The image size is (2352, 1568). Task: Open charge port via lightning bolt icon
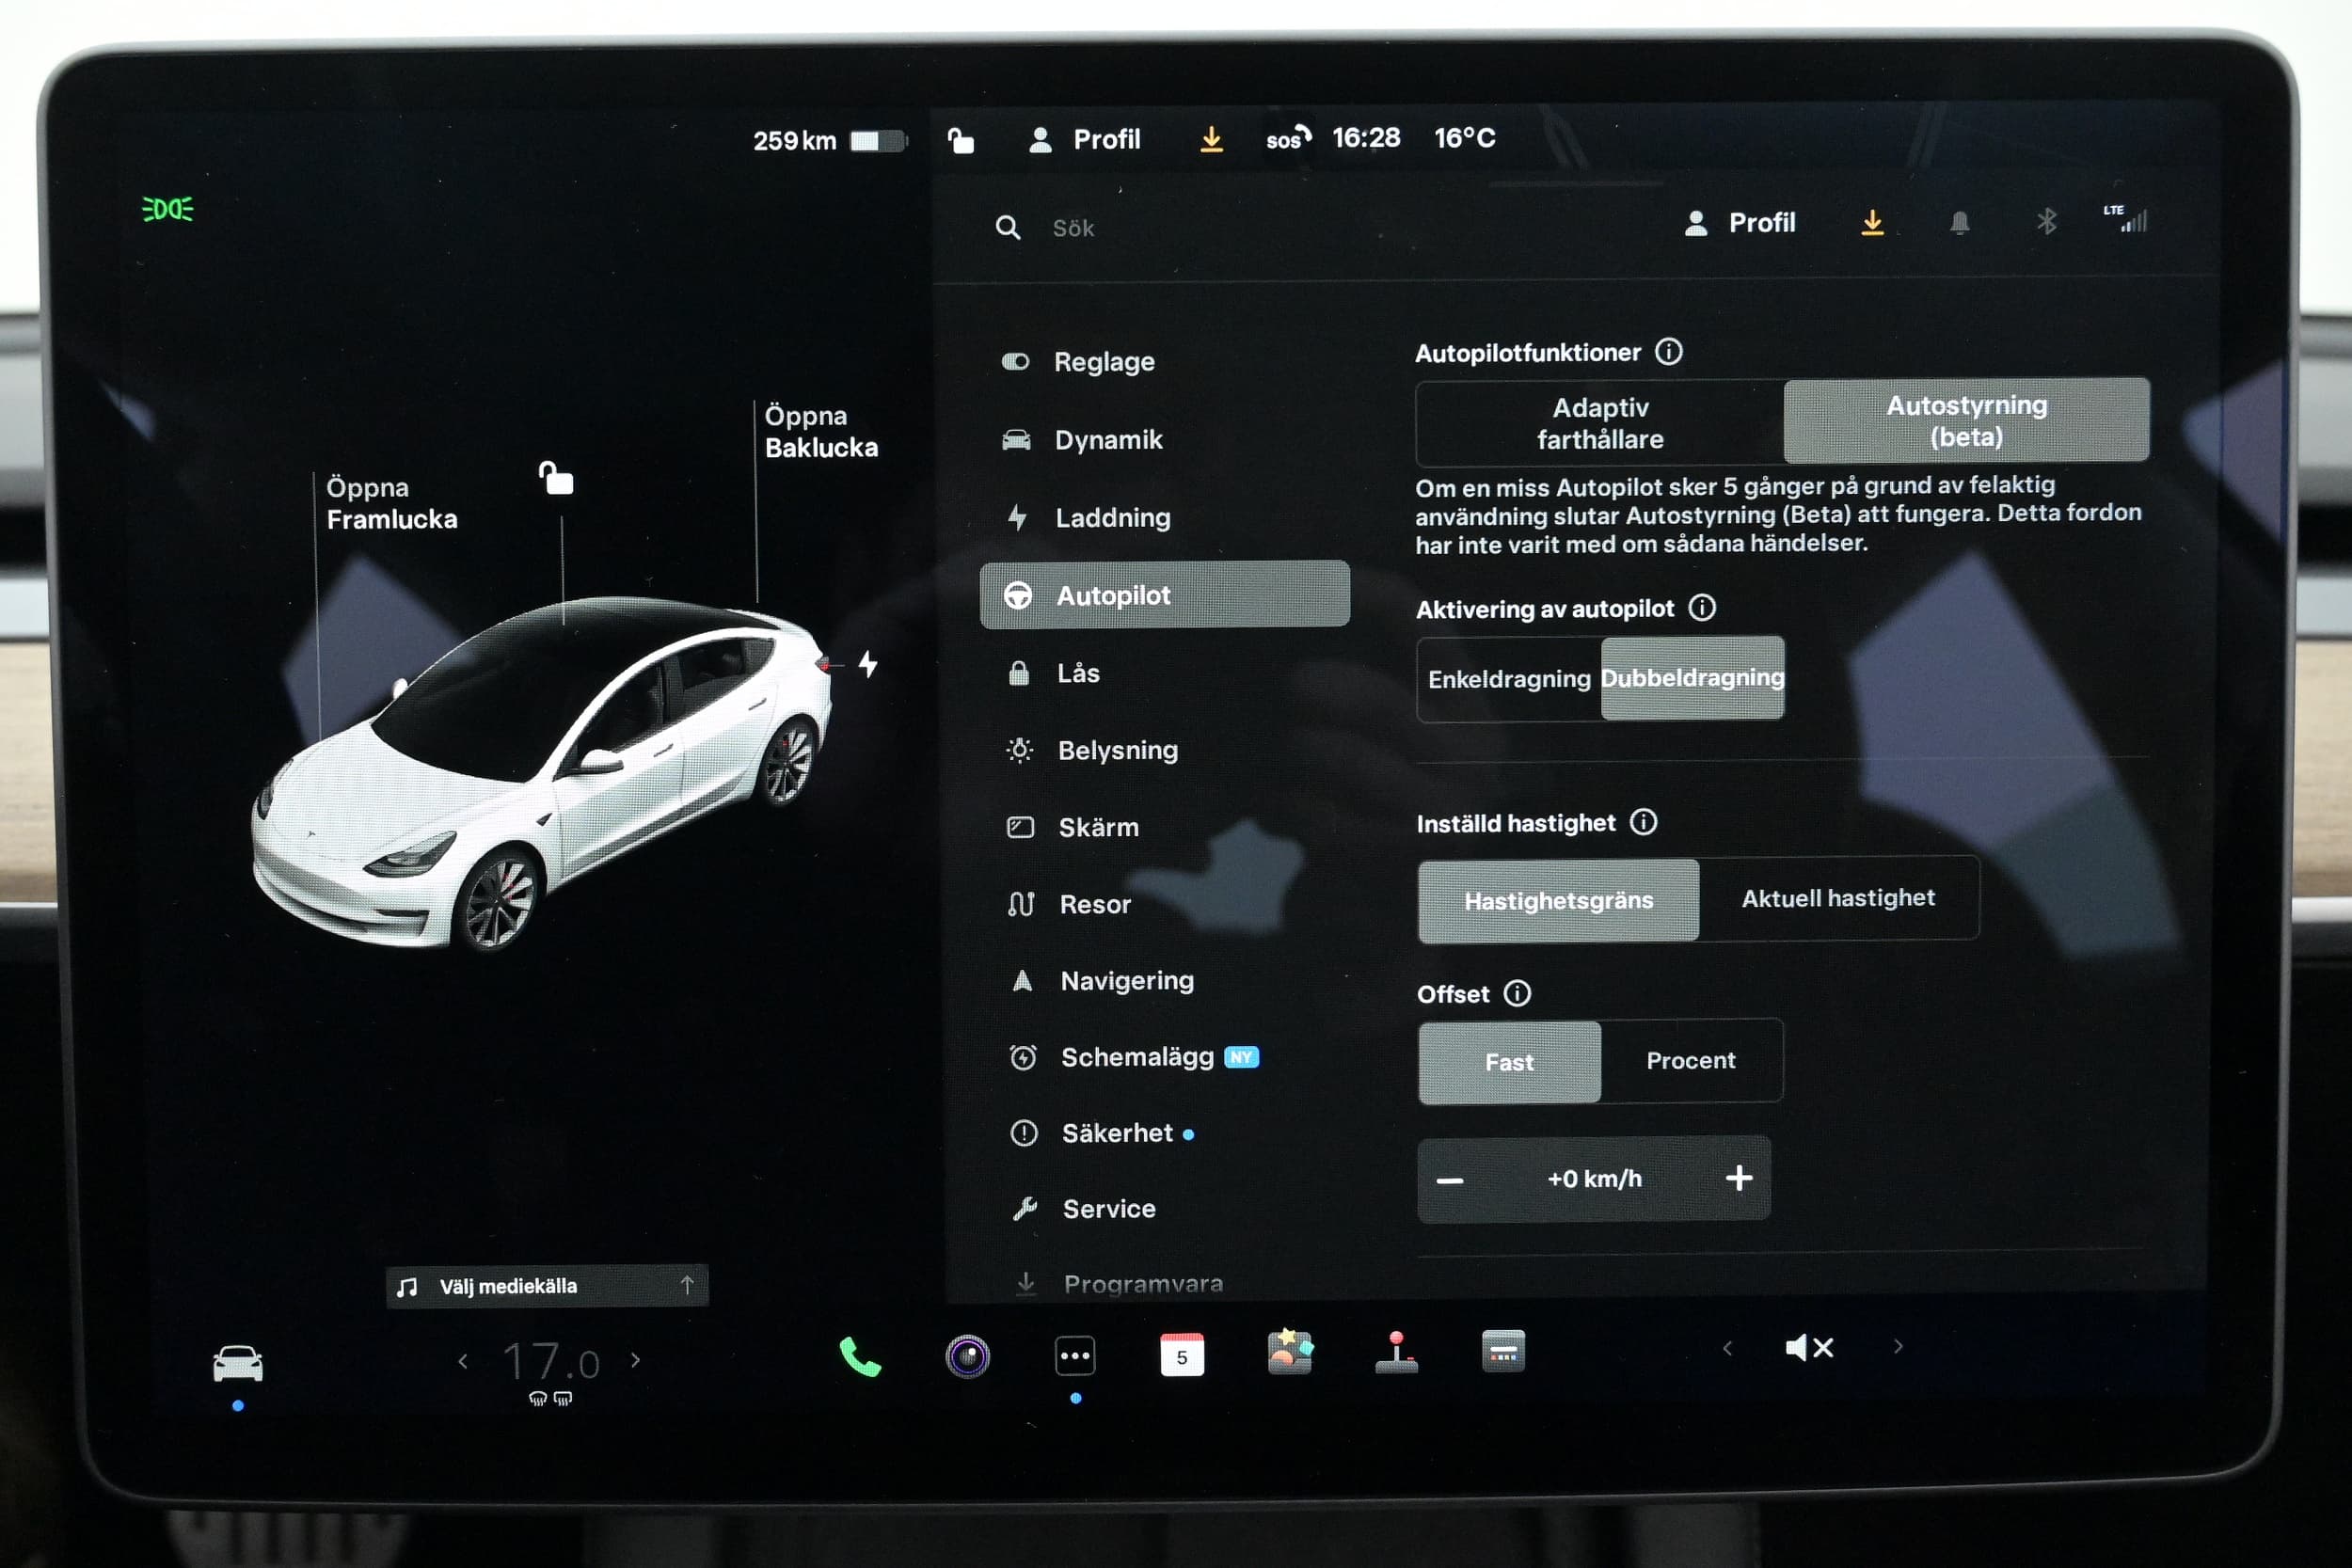(x=867, y=664)
